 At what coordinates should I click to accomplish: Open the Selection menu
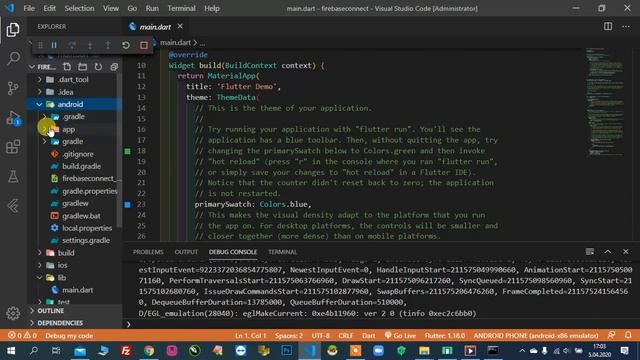[x=79, y=8]
